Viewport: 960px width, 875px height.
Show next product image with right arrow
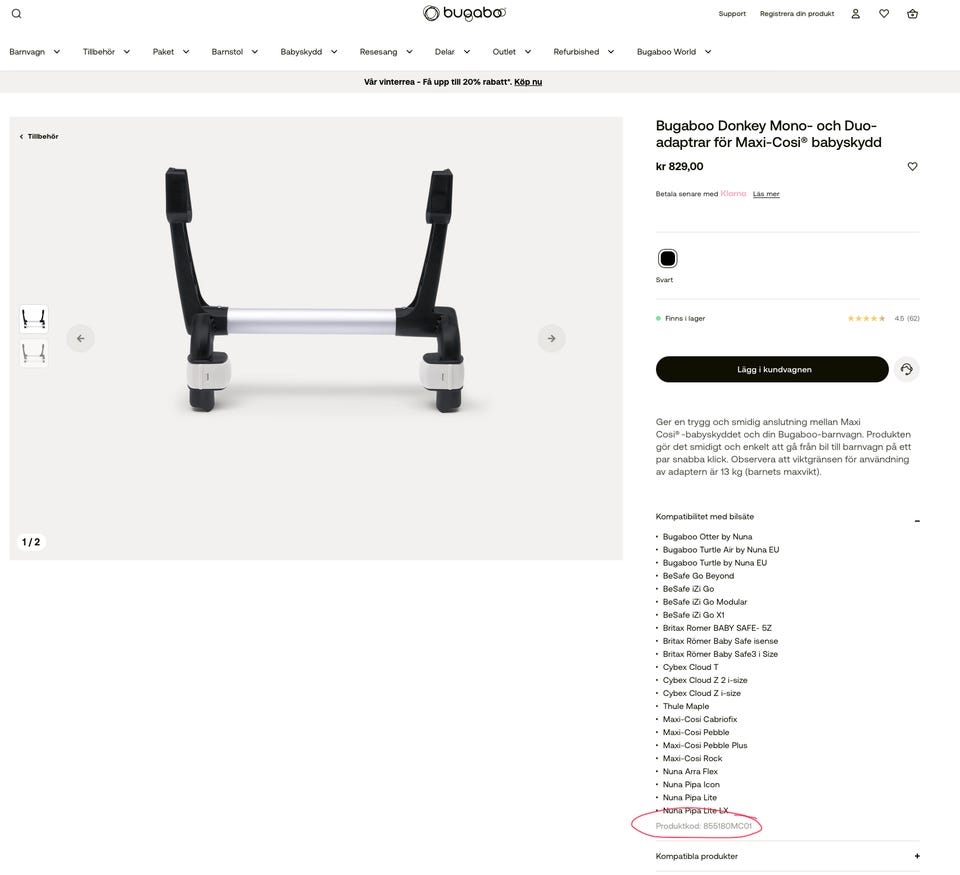552,338
